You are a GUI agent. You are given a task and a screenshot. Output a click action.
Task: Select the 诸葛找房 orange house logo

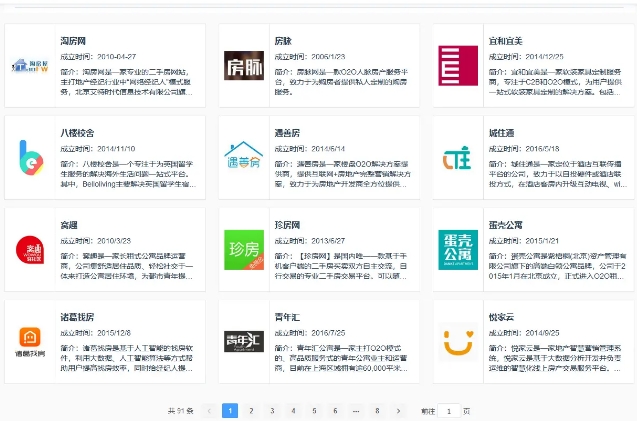pos(30,342)
